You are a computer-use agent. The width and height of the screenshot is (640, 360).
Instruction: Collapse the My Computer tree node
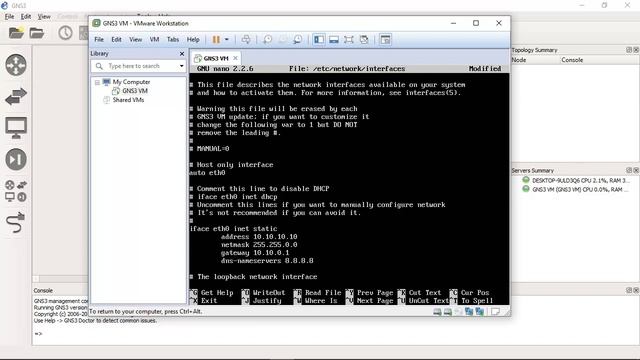[x=97, y=82]
